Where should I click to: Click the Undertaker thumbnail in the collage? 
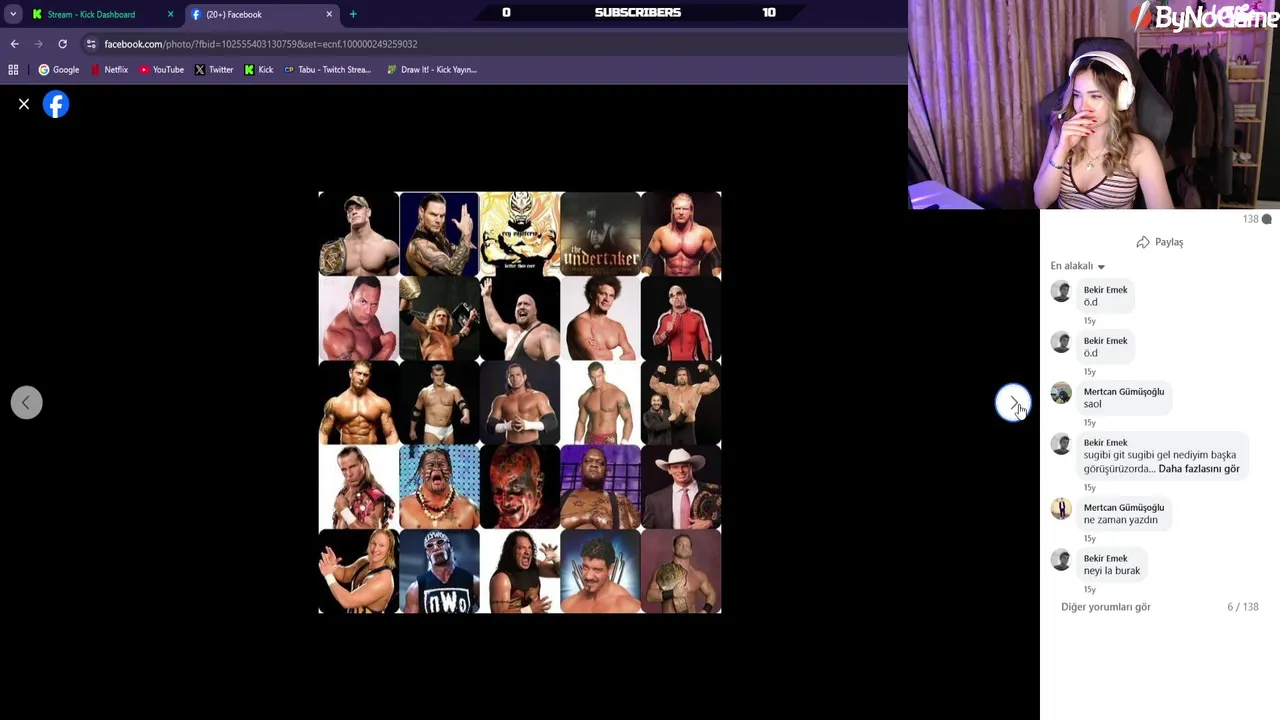(601, 234)
